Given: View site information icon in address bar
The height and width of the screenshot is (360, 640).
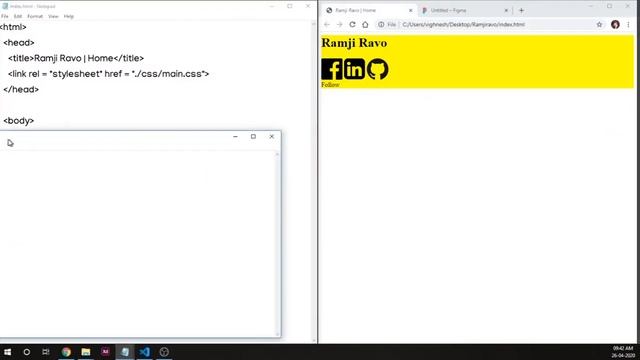Looking at the screenshot, I should [x=381, y=24].
